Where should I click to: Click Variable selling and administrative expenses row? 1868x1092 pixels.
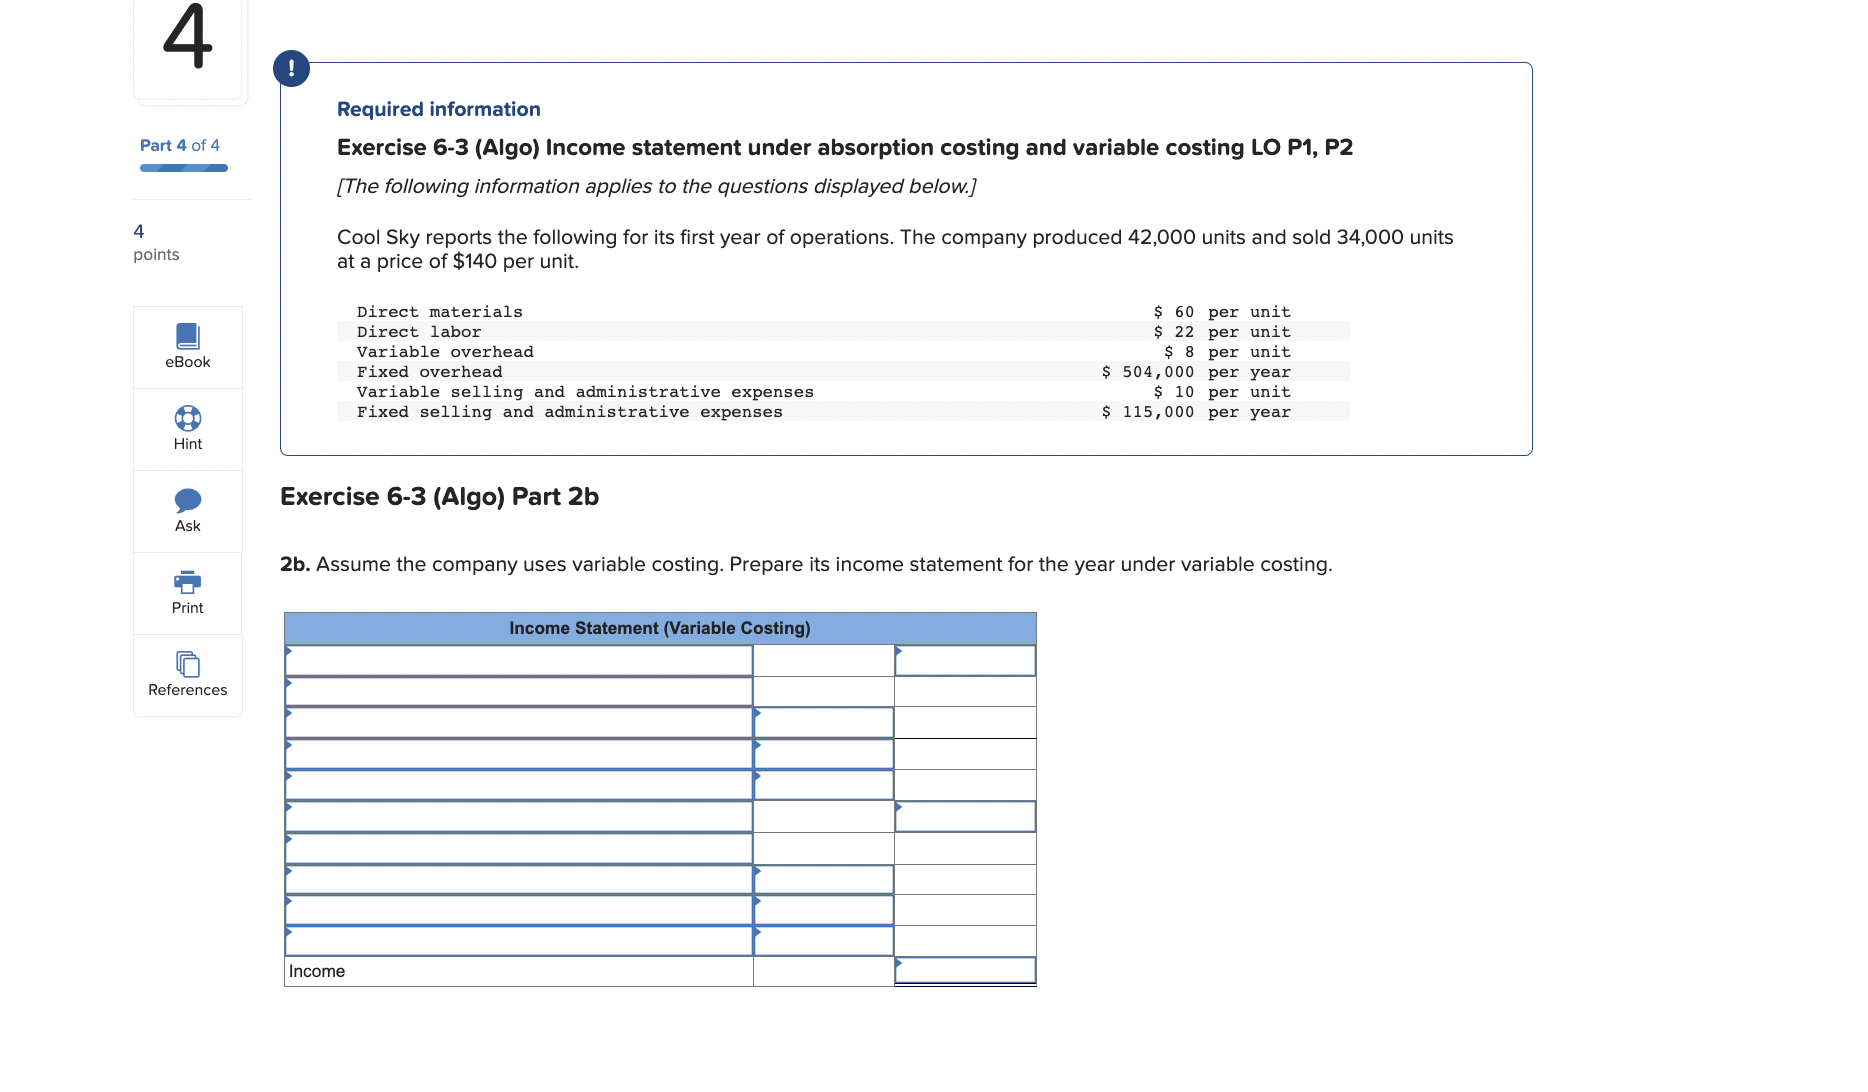843,392
